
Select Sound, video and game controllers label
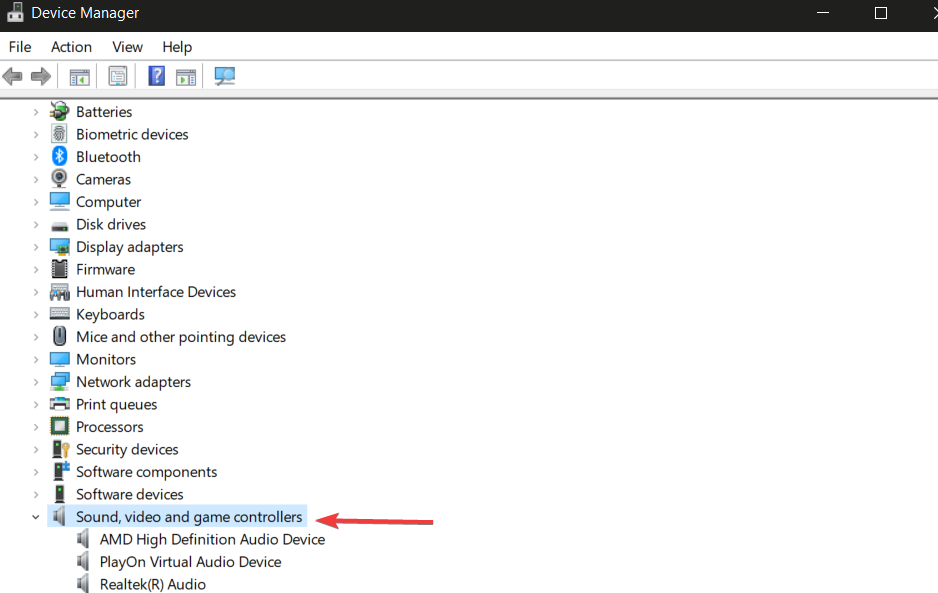[189, 517]
